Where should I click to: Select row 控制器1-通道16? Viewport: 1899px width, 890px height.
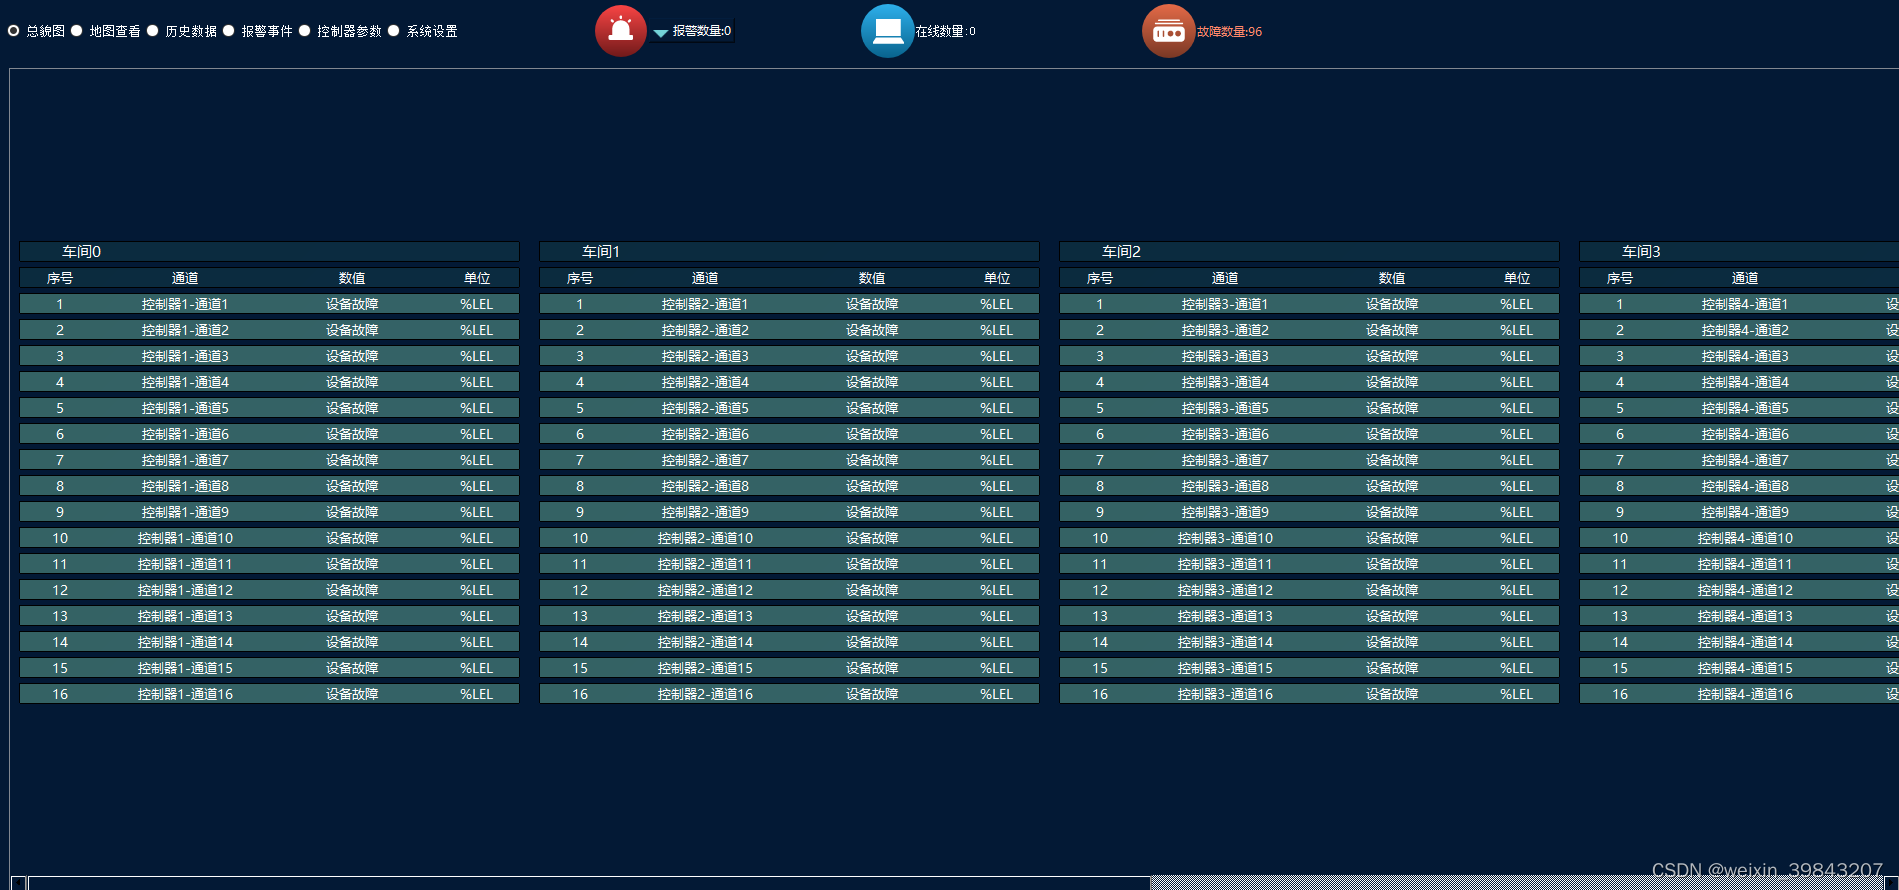pyautogui.click(x=269, y=694)
